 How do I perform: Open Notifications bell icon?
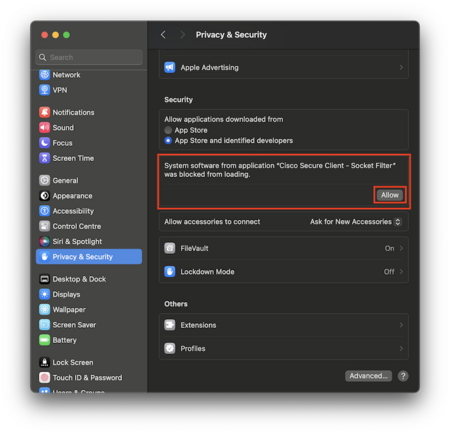[x=44, y=112]
